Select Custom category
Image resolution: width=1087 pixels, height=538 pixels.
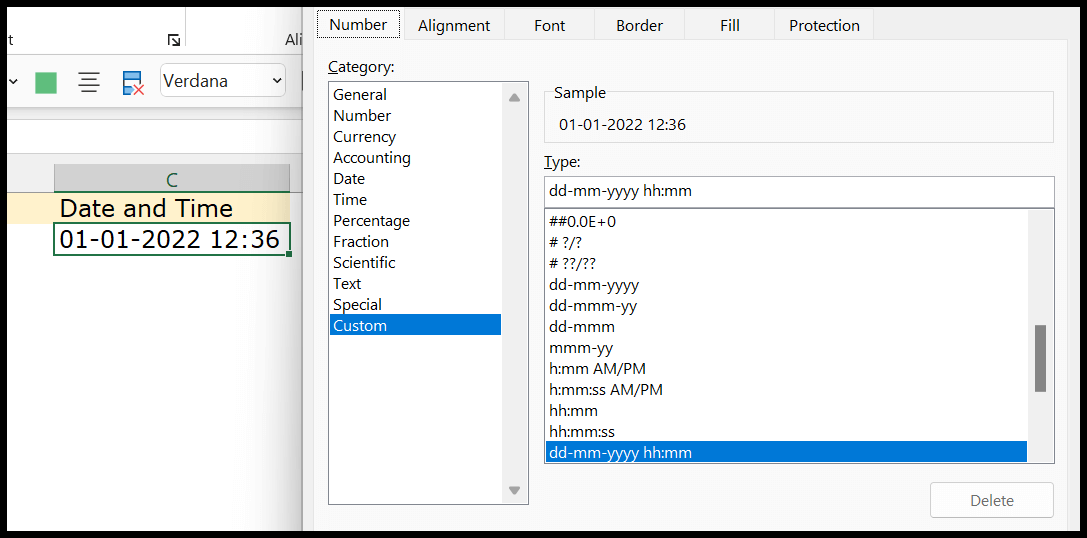(x=415, y=325)
